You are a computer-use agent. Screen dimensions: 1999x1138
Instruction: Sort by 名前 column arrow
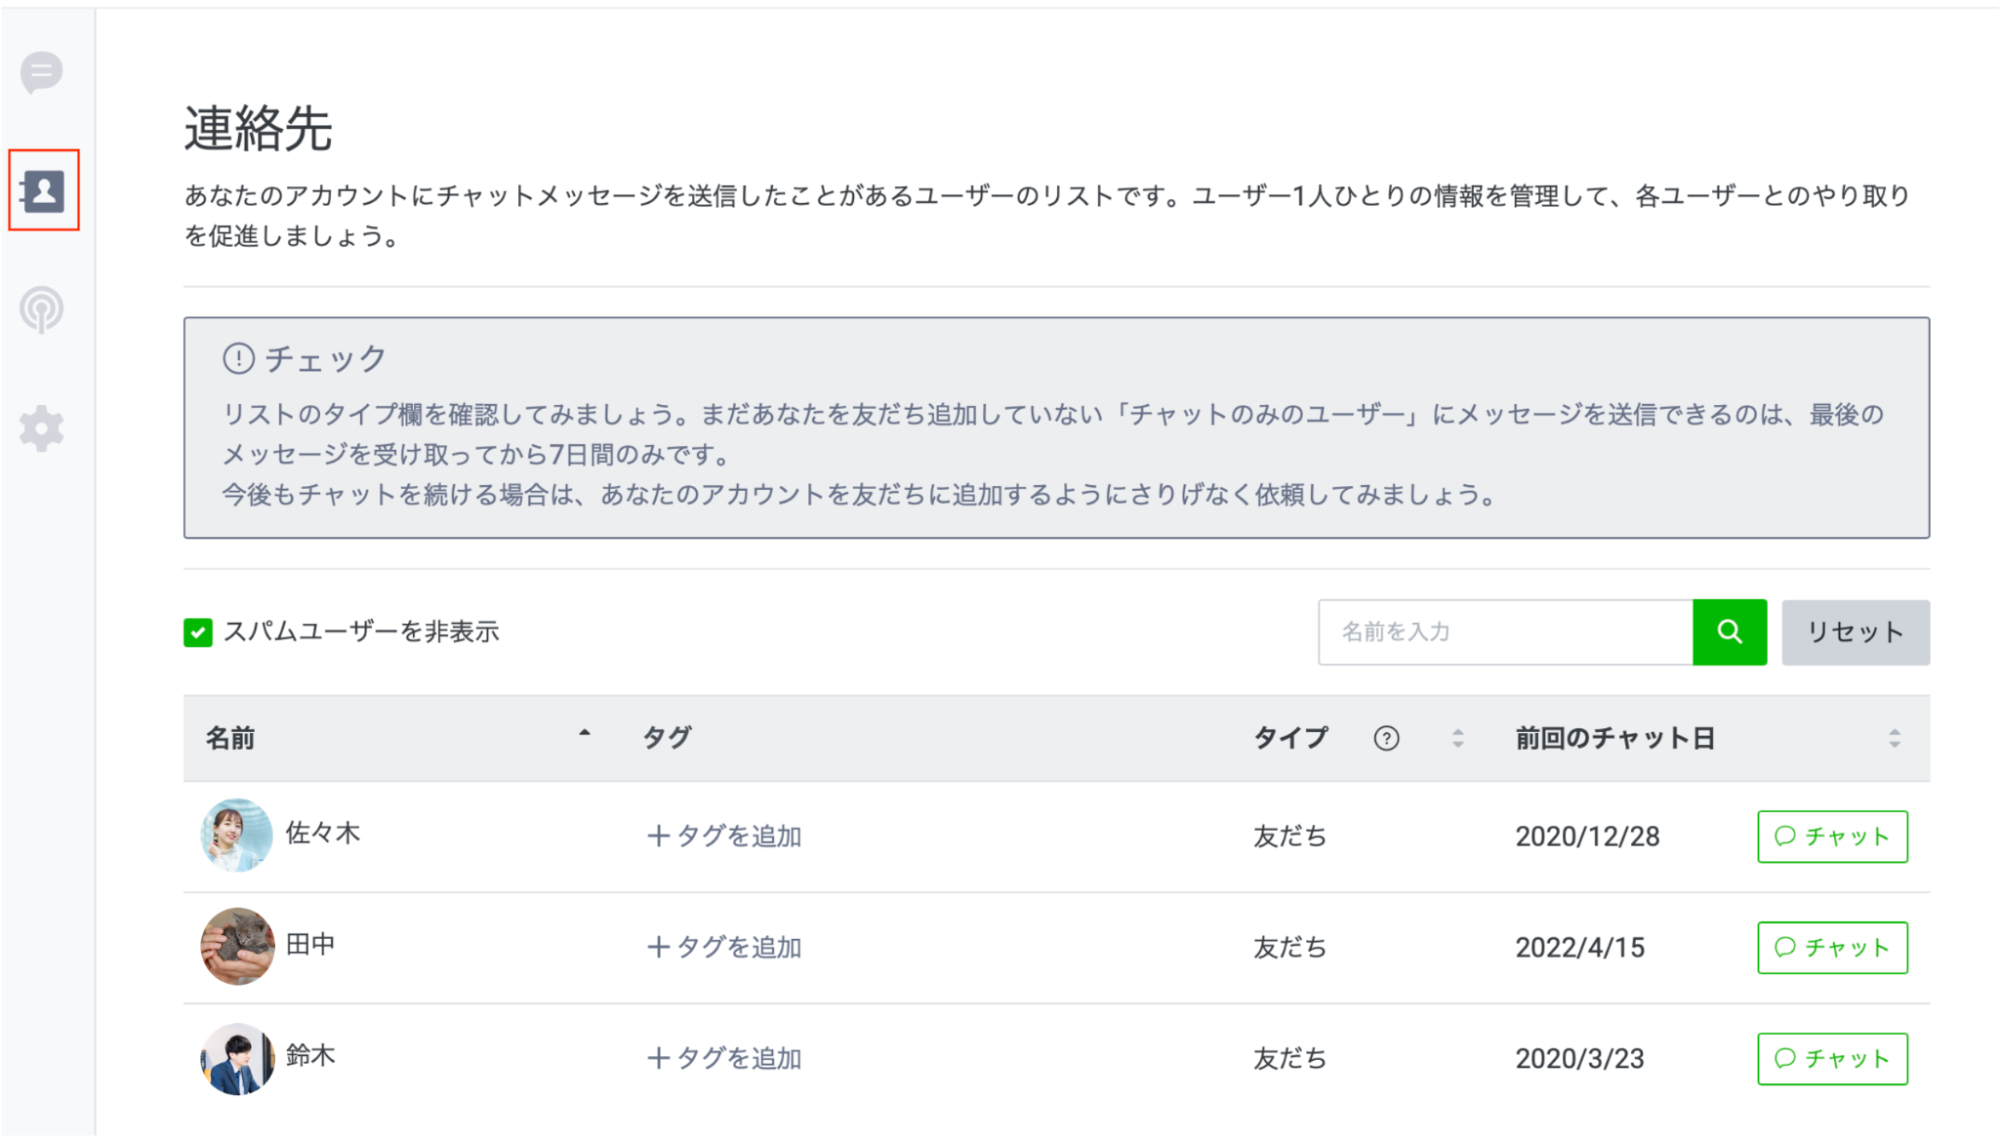click(585, 735)
